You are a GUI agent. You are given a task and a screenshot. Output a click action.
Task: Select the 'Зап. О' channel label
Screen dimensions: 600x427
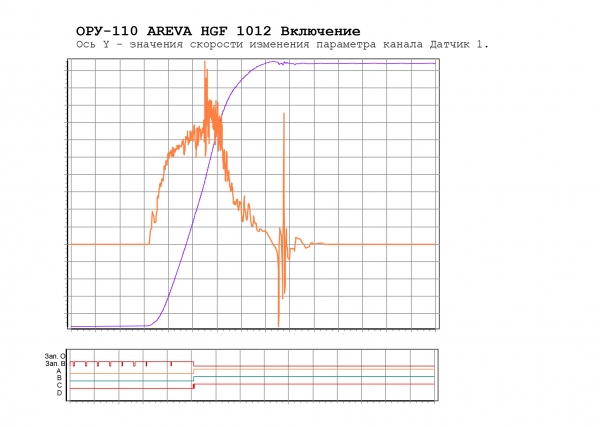click(55, 356)
